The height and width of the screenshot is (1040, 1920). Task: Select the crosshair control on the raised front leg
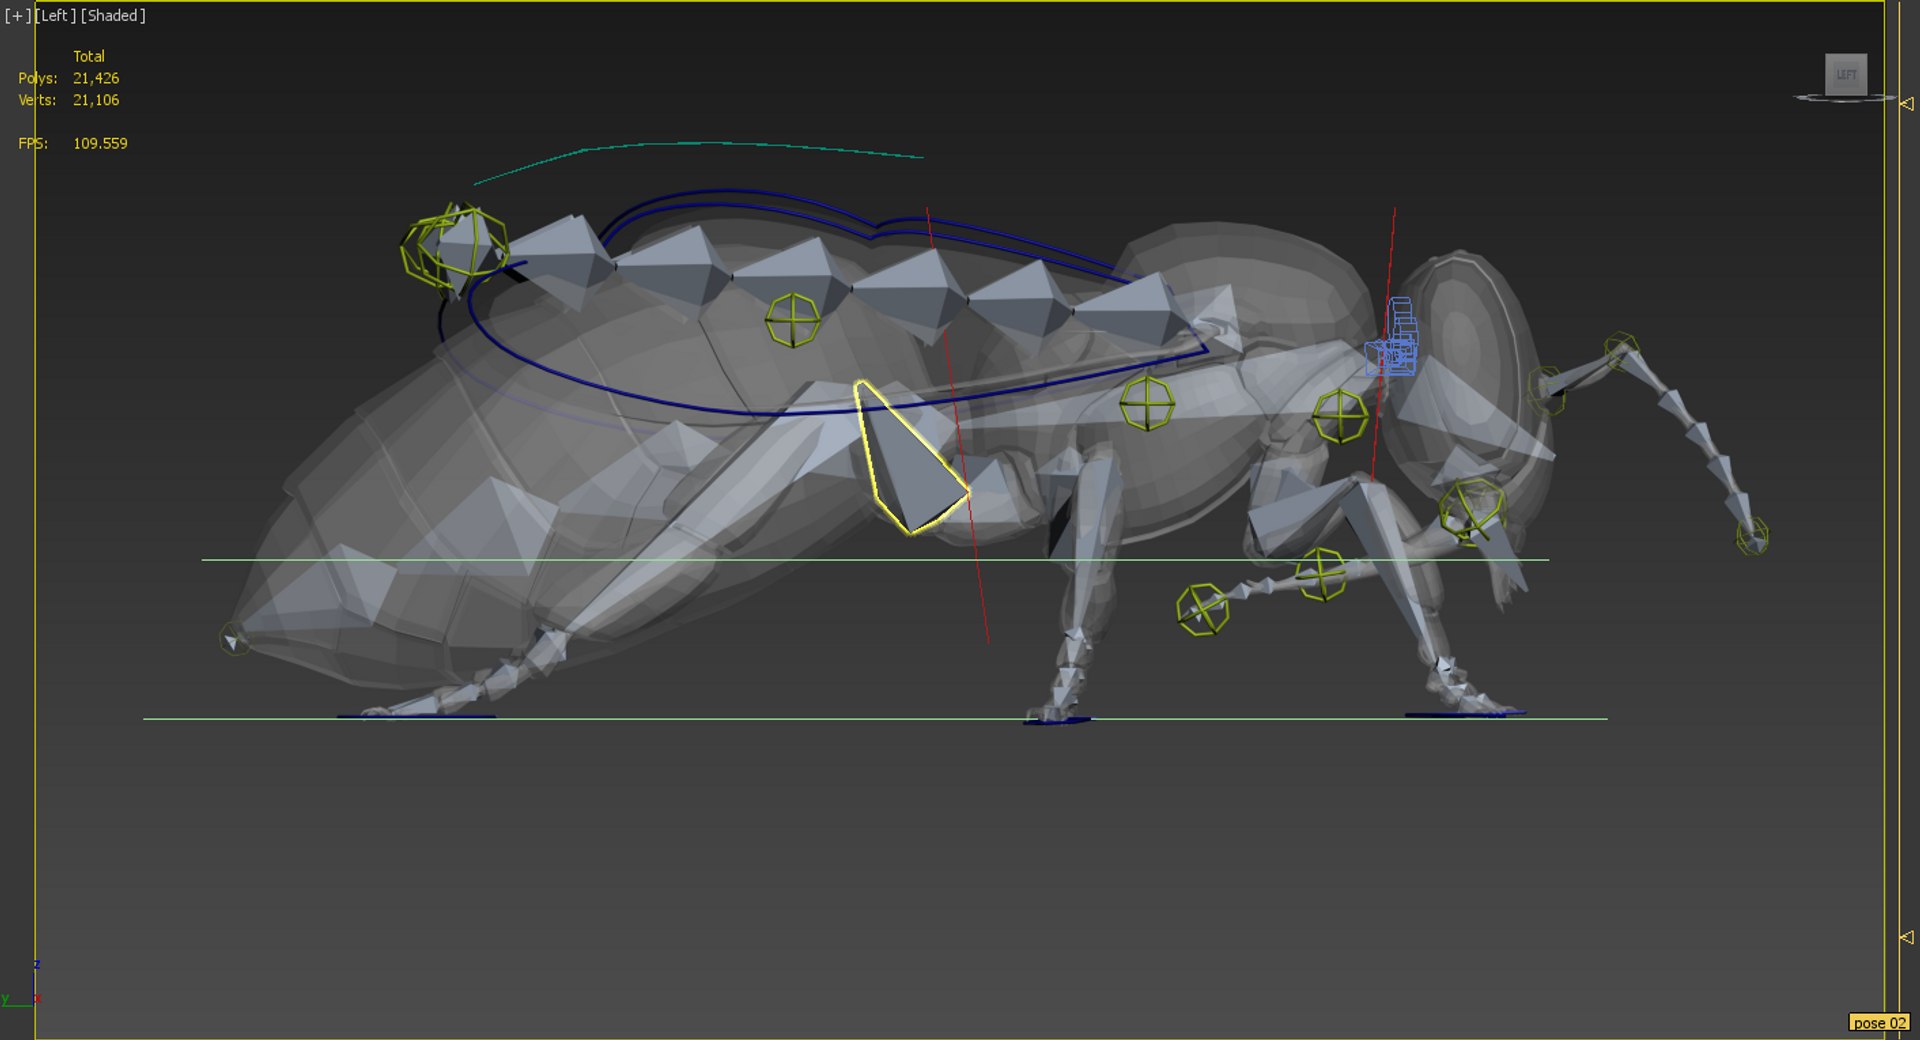pos(1321,574)
